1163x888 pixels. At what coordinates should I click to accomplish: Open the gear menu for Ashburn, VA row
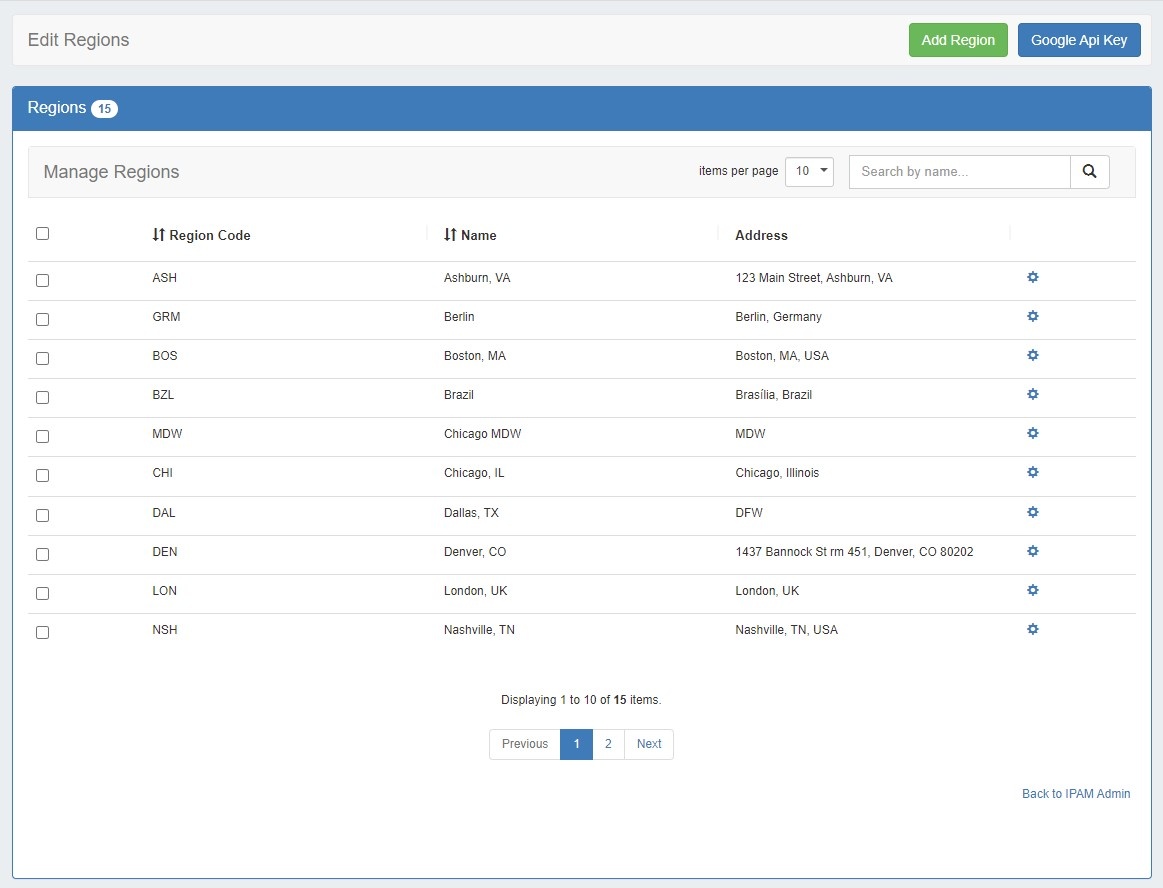[x=1033, y=277]
